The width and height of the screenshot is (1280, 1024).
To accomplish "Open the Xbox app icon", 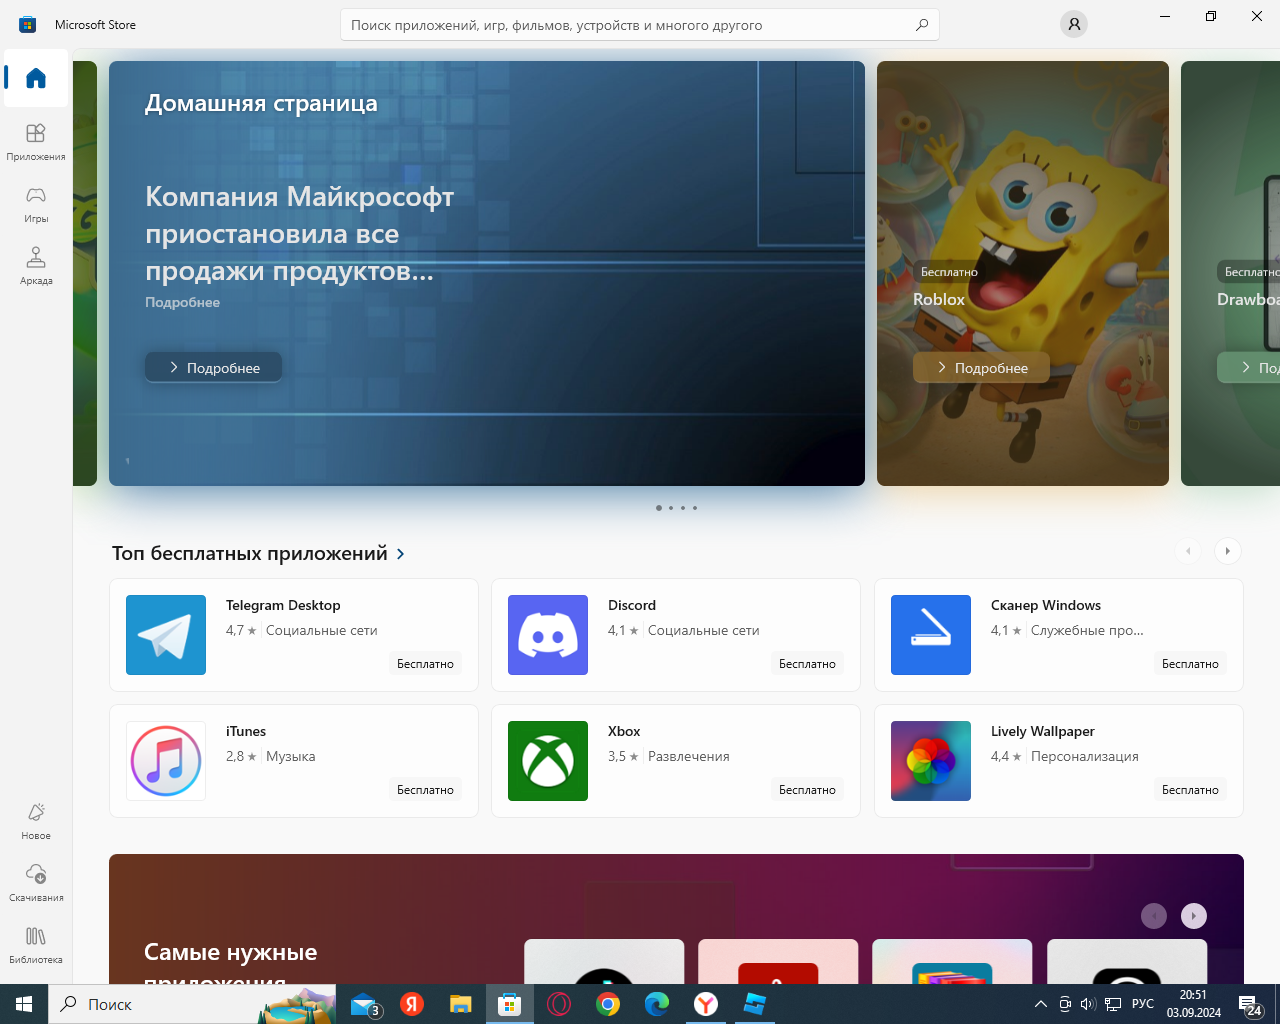I will 548,761.
